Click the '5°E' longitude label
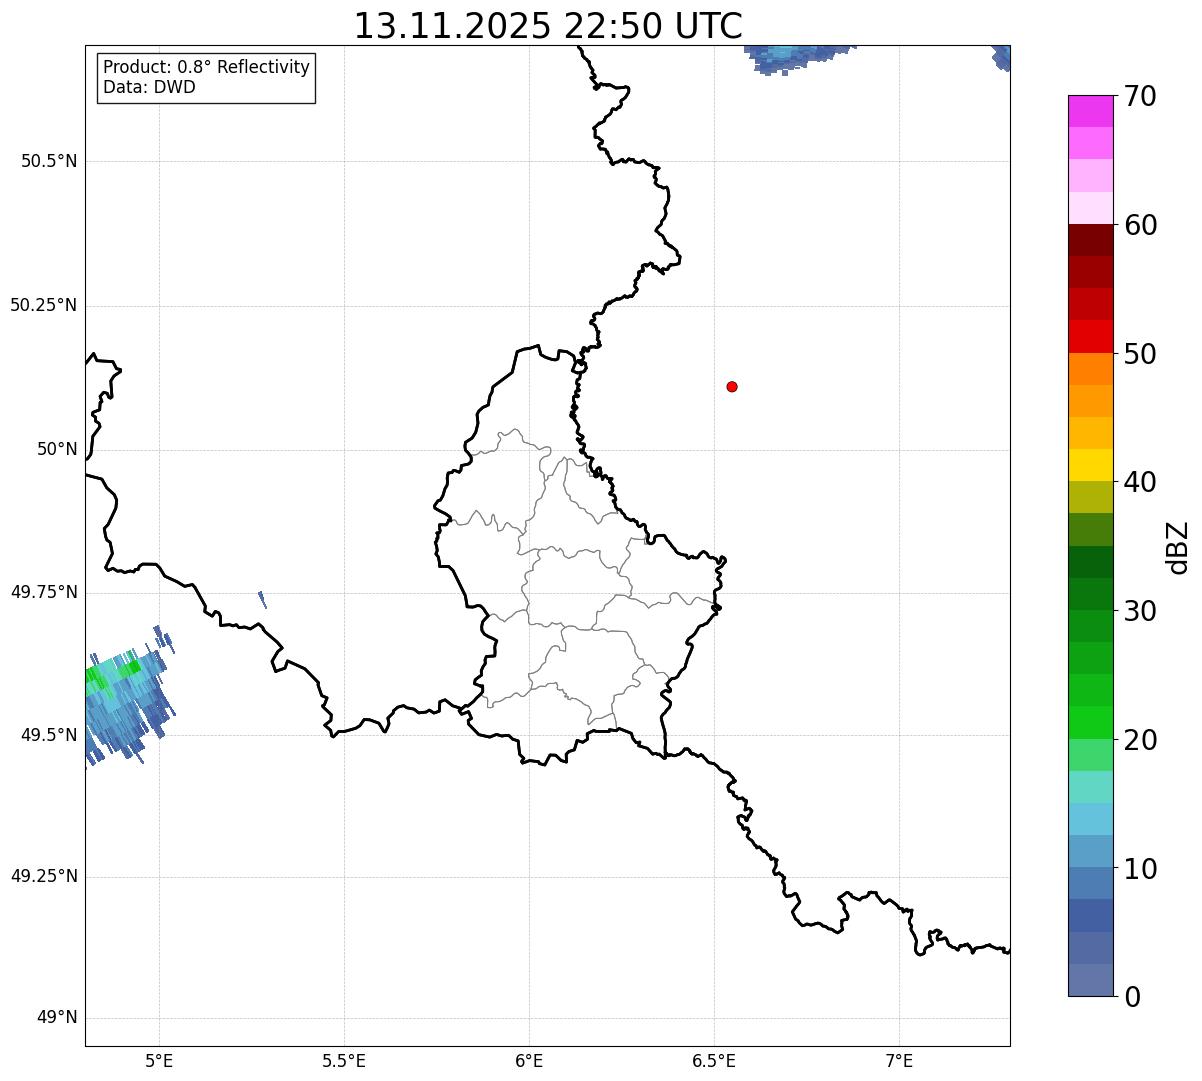The image size is (1202, 1081). (x=160, y=1060)
